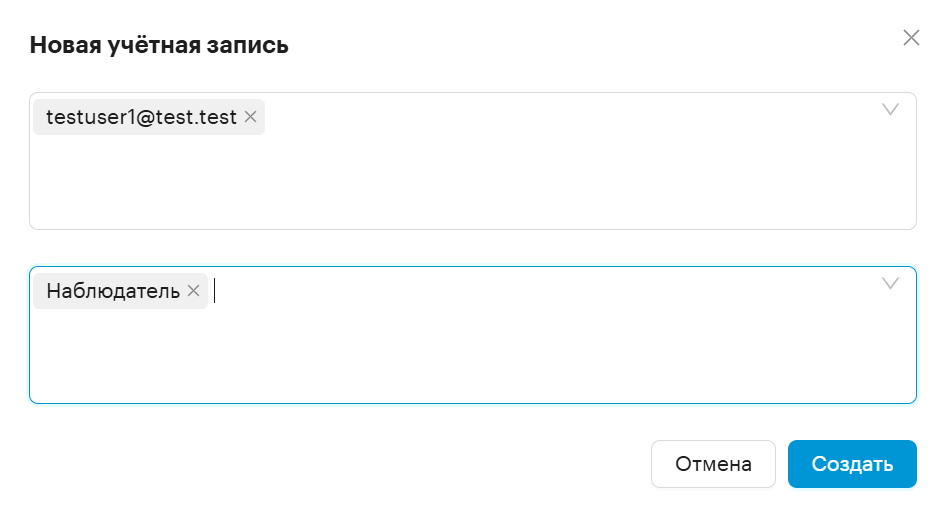This screenshot has width=943, height=512.
Task: Open the accounts list via top arrow icon
Action: 890,109
